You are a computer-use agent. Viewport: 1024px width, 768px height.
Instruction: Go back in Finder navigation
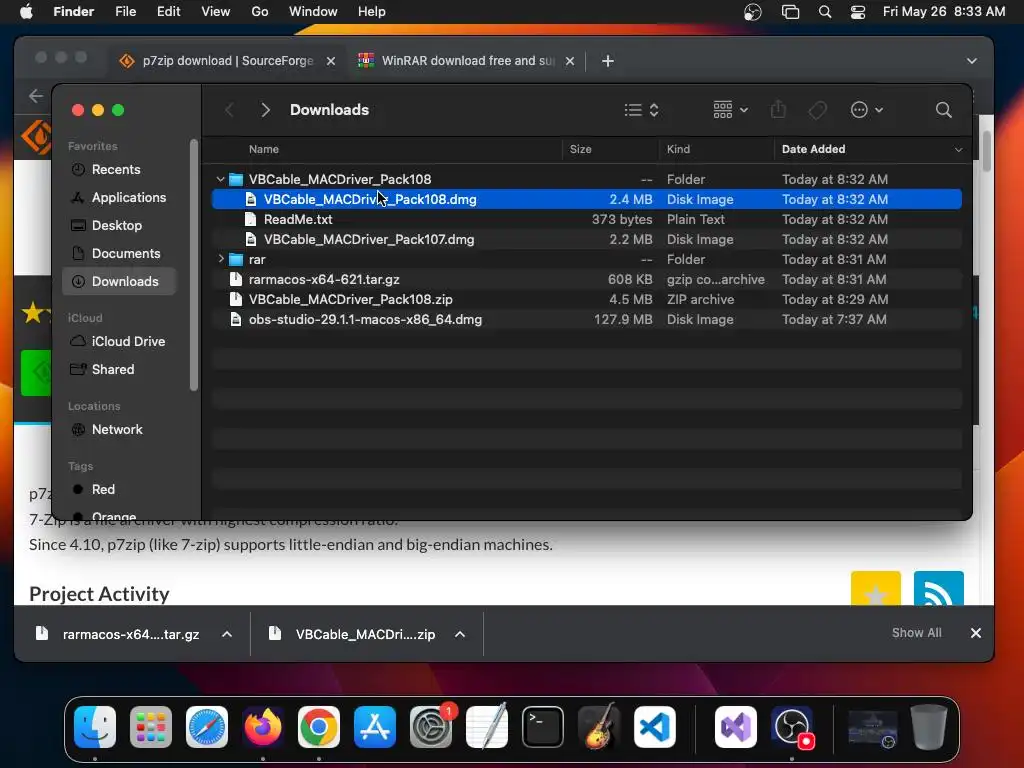click(x=229, y=110)
